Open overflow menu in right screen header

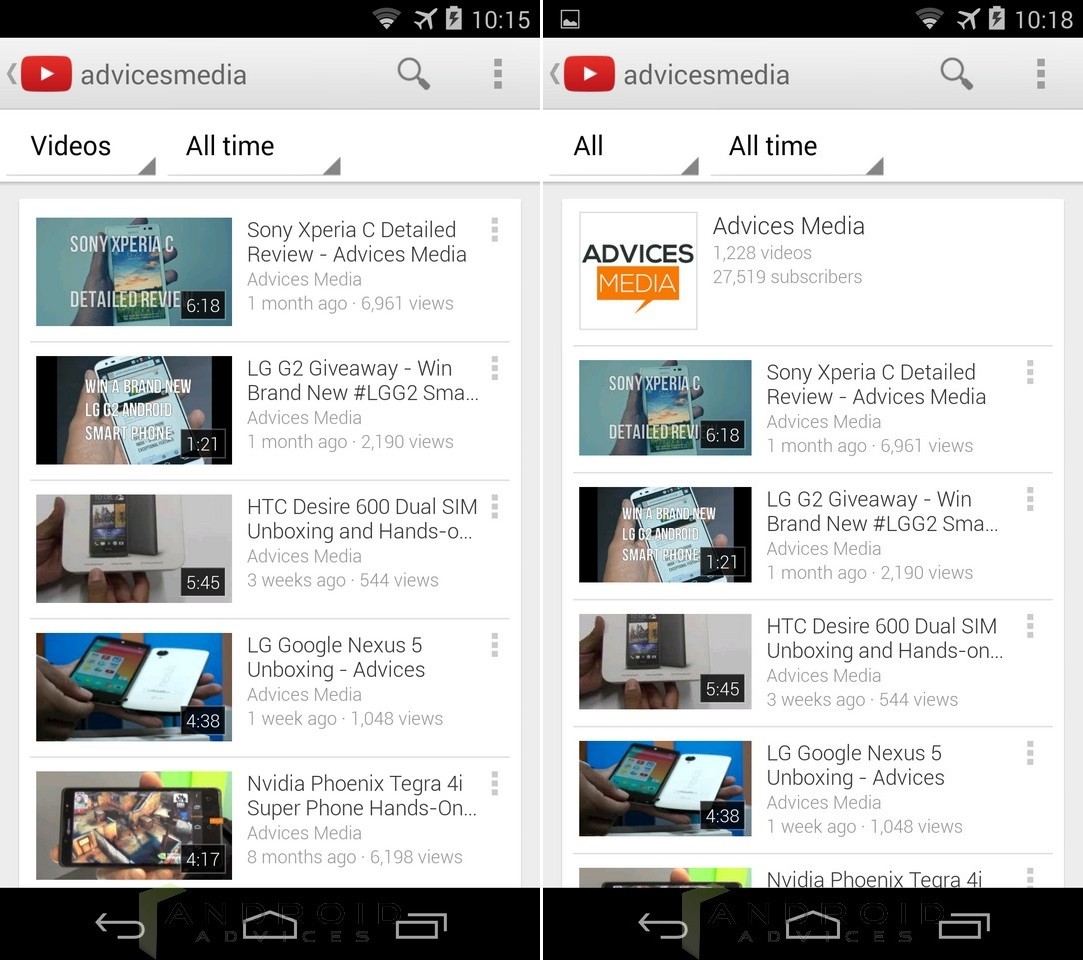[1040, 74]
